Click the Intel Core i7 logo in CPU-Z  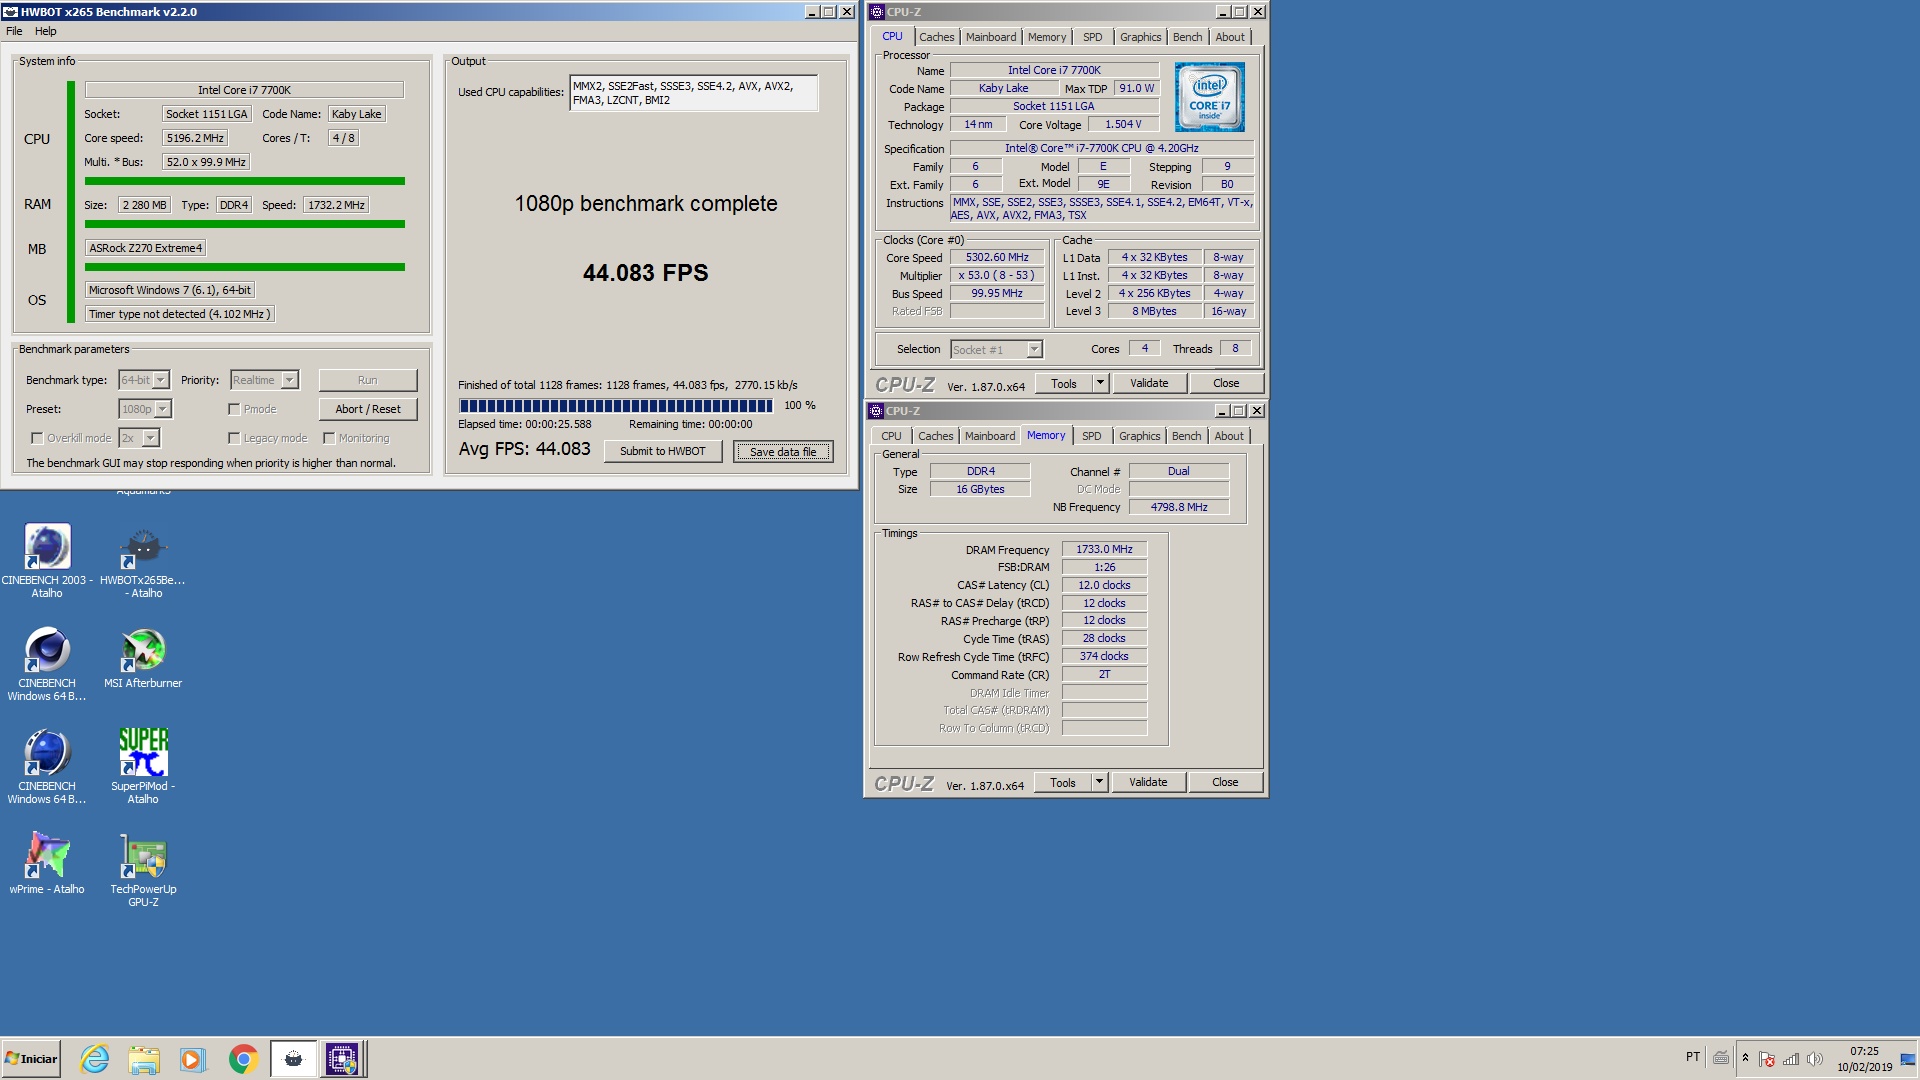tap(1210, 97)
